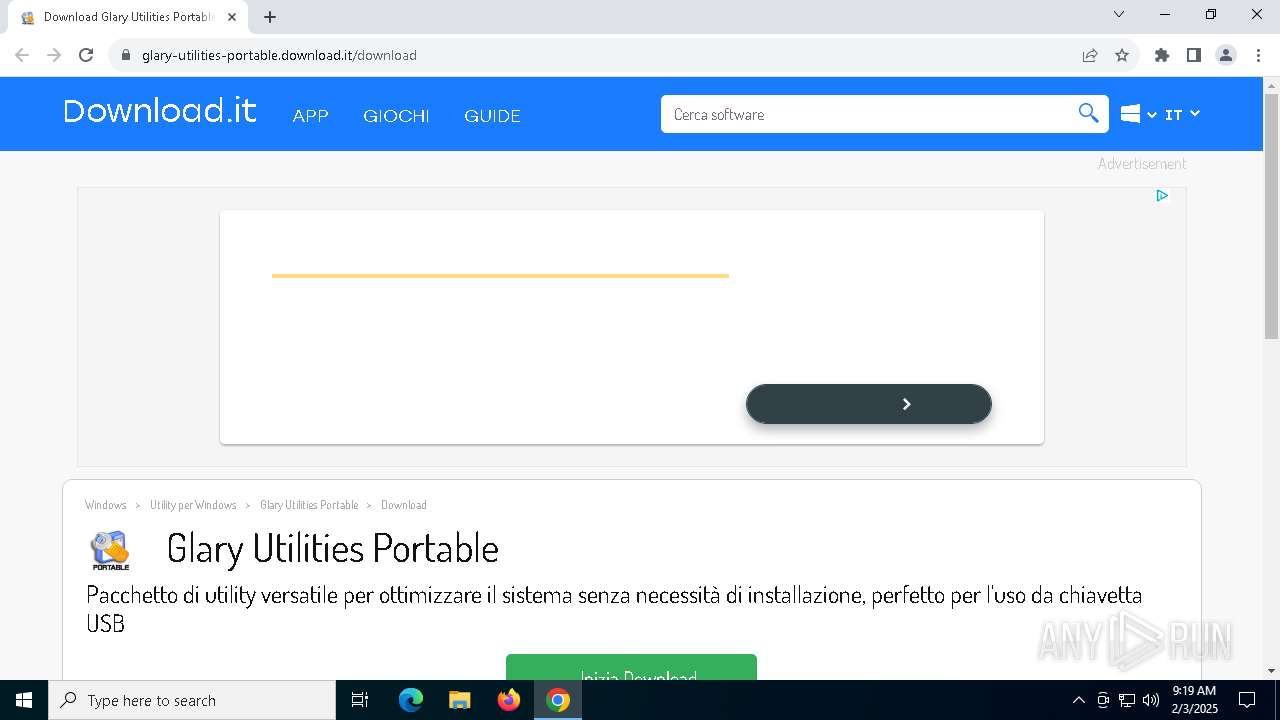Click the scrollbar down arrow

tap(1271, 671)
